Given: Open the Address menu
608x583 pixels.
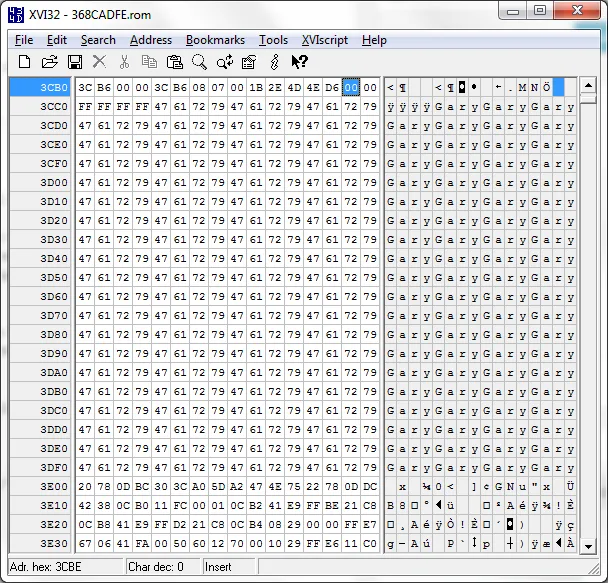Looking at the screenshot, I should tap(151, 40).
